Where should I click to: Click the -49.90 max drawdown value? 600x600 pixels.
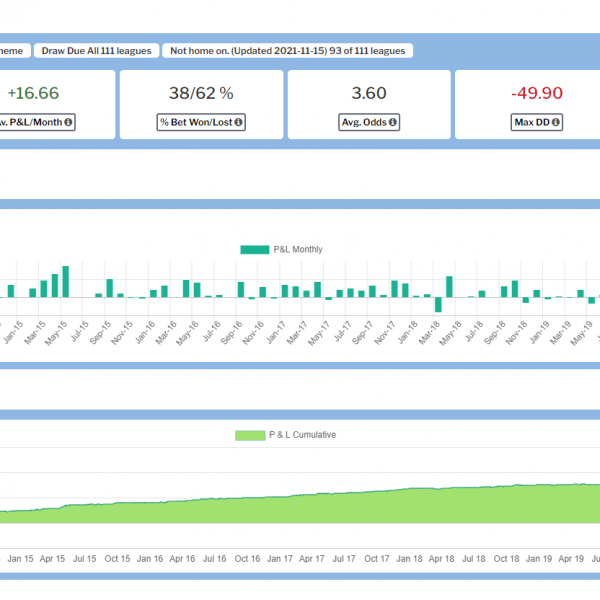(x=537, y=93)
